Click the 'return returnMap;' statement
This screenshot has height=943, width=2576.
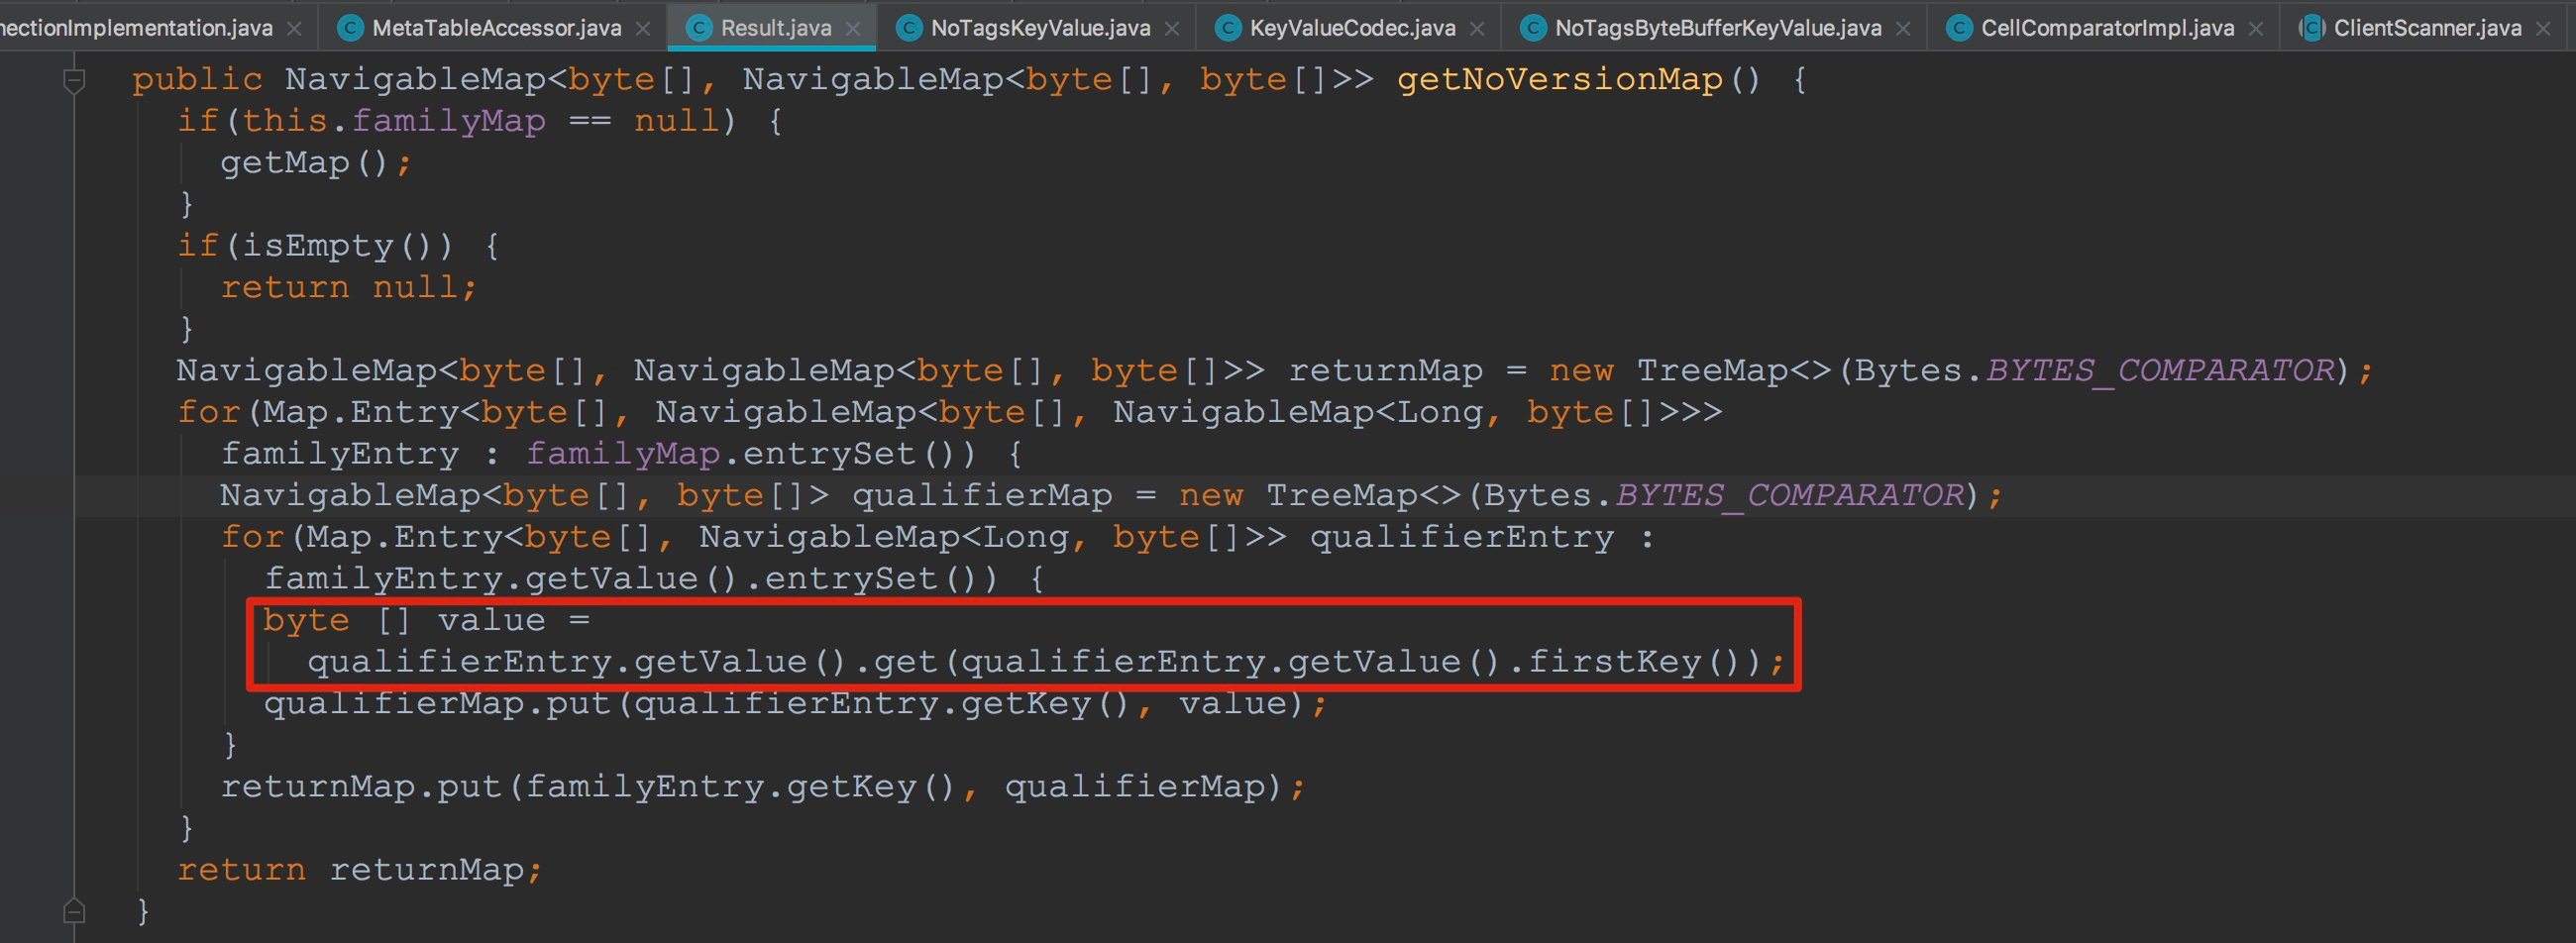click(x=360, y=870)
